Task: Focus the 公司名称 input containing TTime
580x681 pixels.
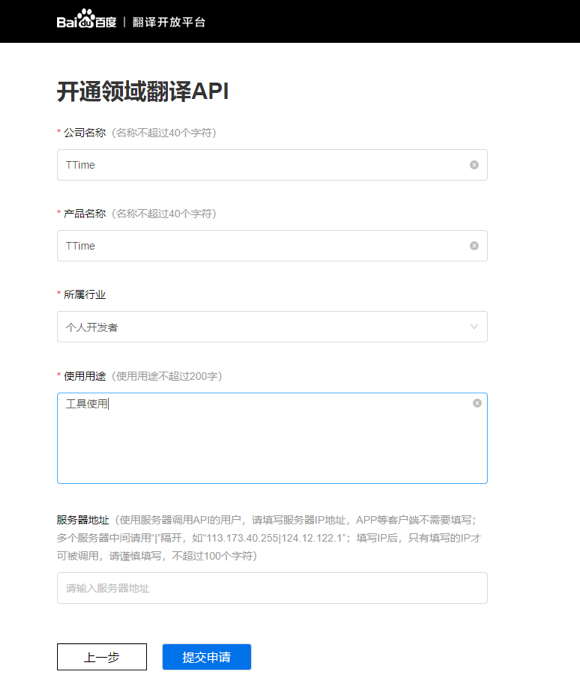Action: point(272,165)
